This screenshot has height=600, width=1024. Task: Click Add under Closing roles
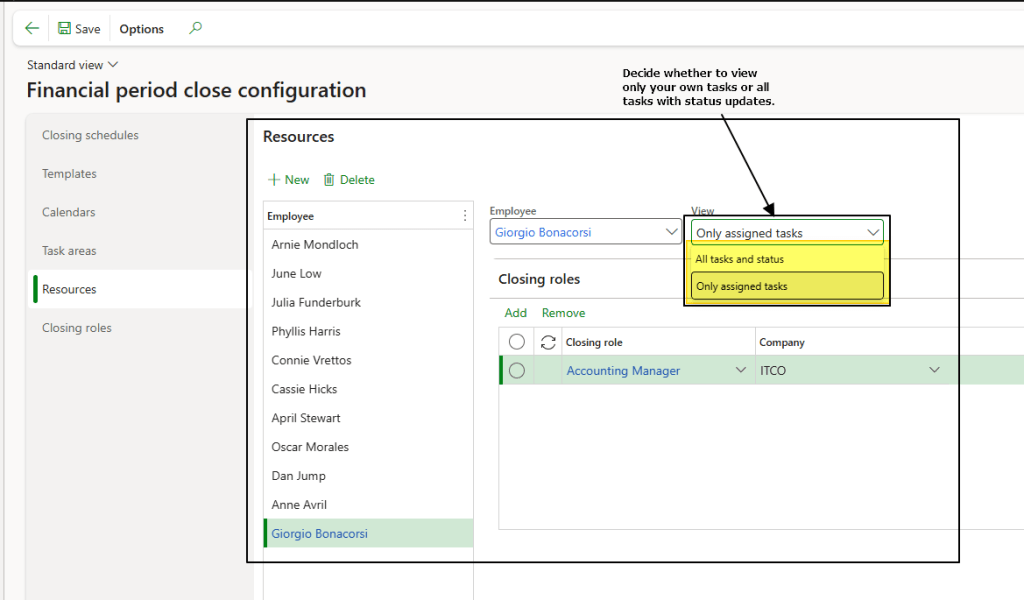(515, 313)
